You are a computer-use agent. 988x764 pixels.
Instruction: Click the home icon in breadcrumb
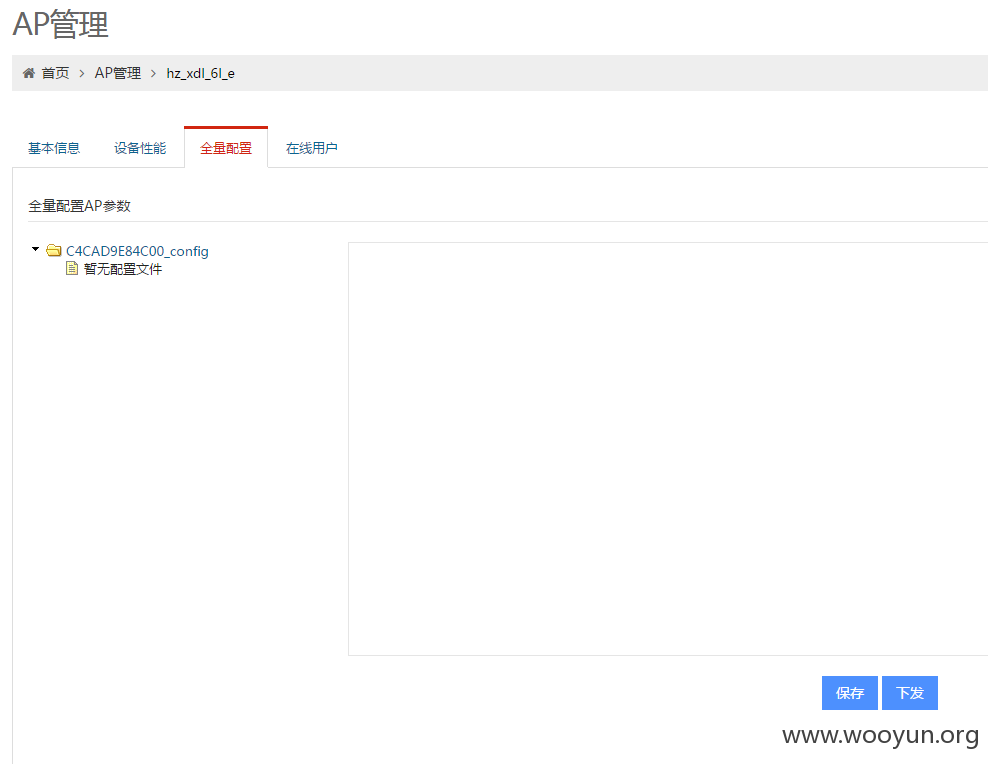pos(28,73)
